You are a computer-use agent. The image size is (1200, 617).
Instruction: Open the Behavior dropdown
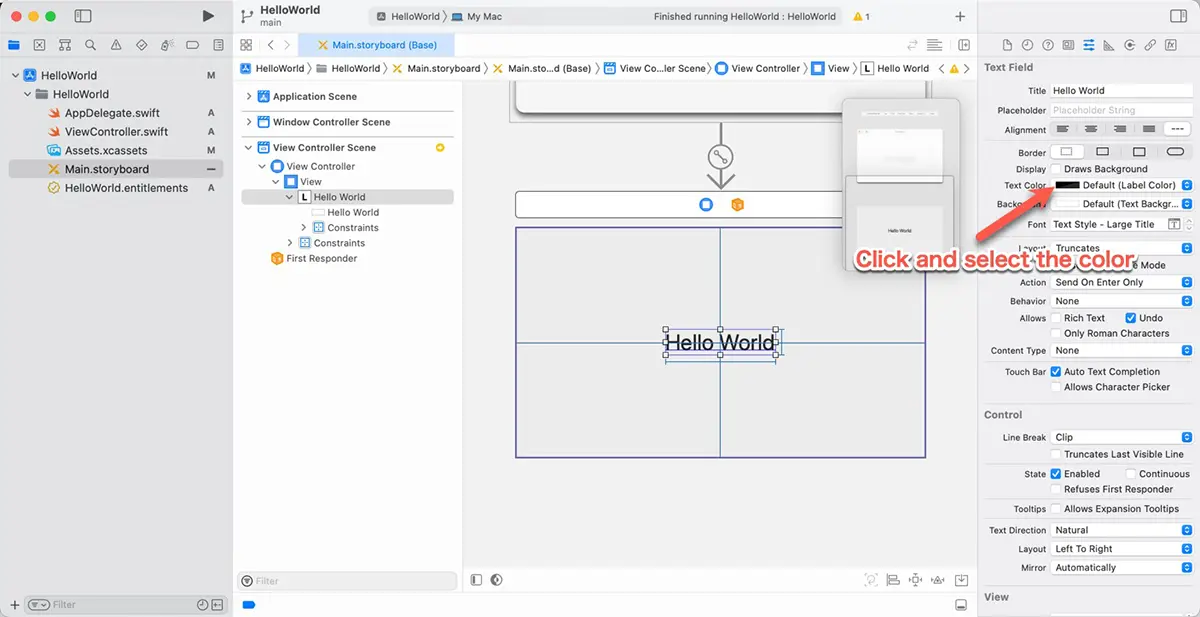tap(1122, 301)
